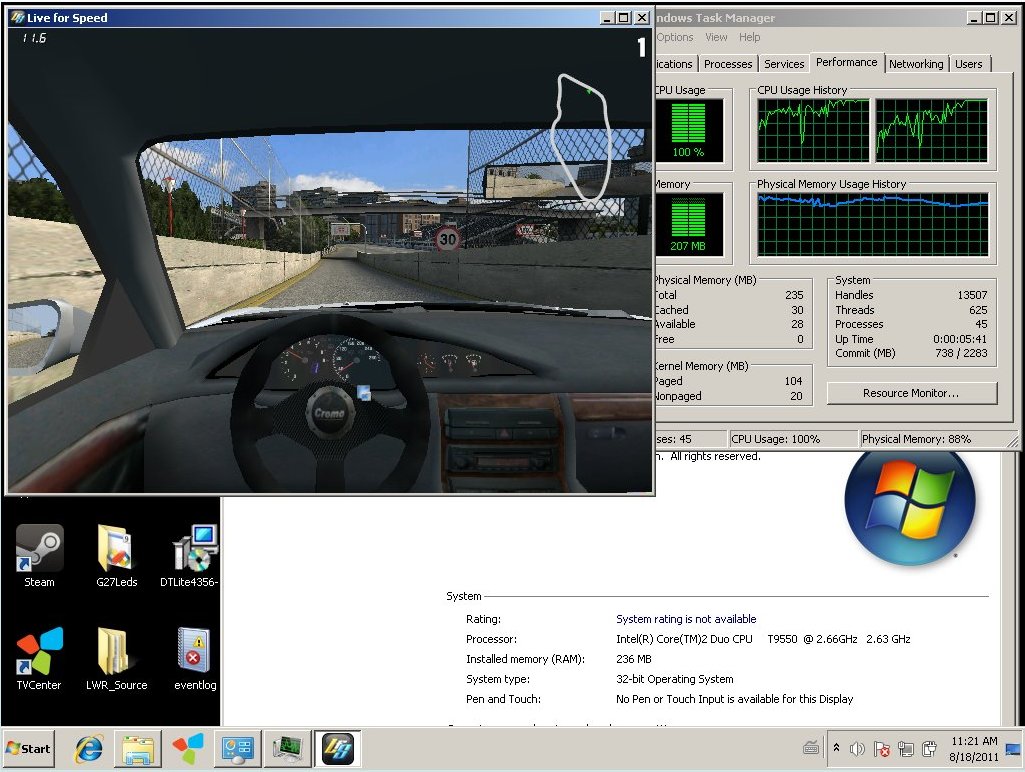Open the Options menu in Task Manager
Viewport: 1025px width, 772px height.
click(x=675, y=37)
